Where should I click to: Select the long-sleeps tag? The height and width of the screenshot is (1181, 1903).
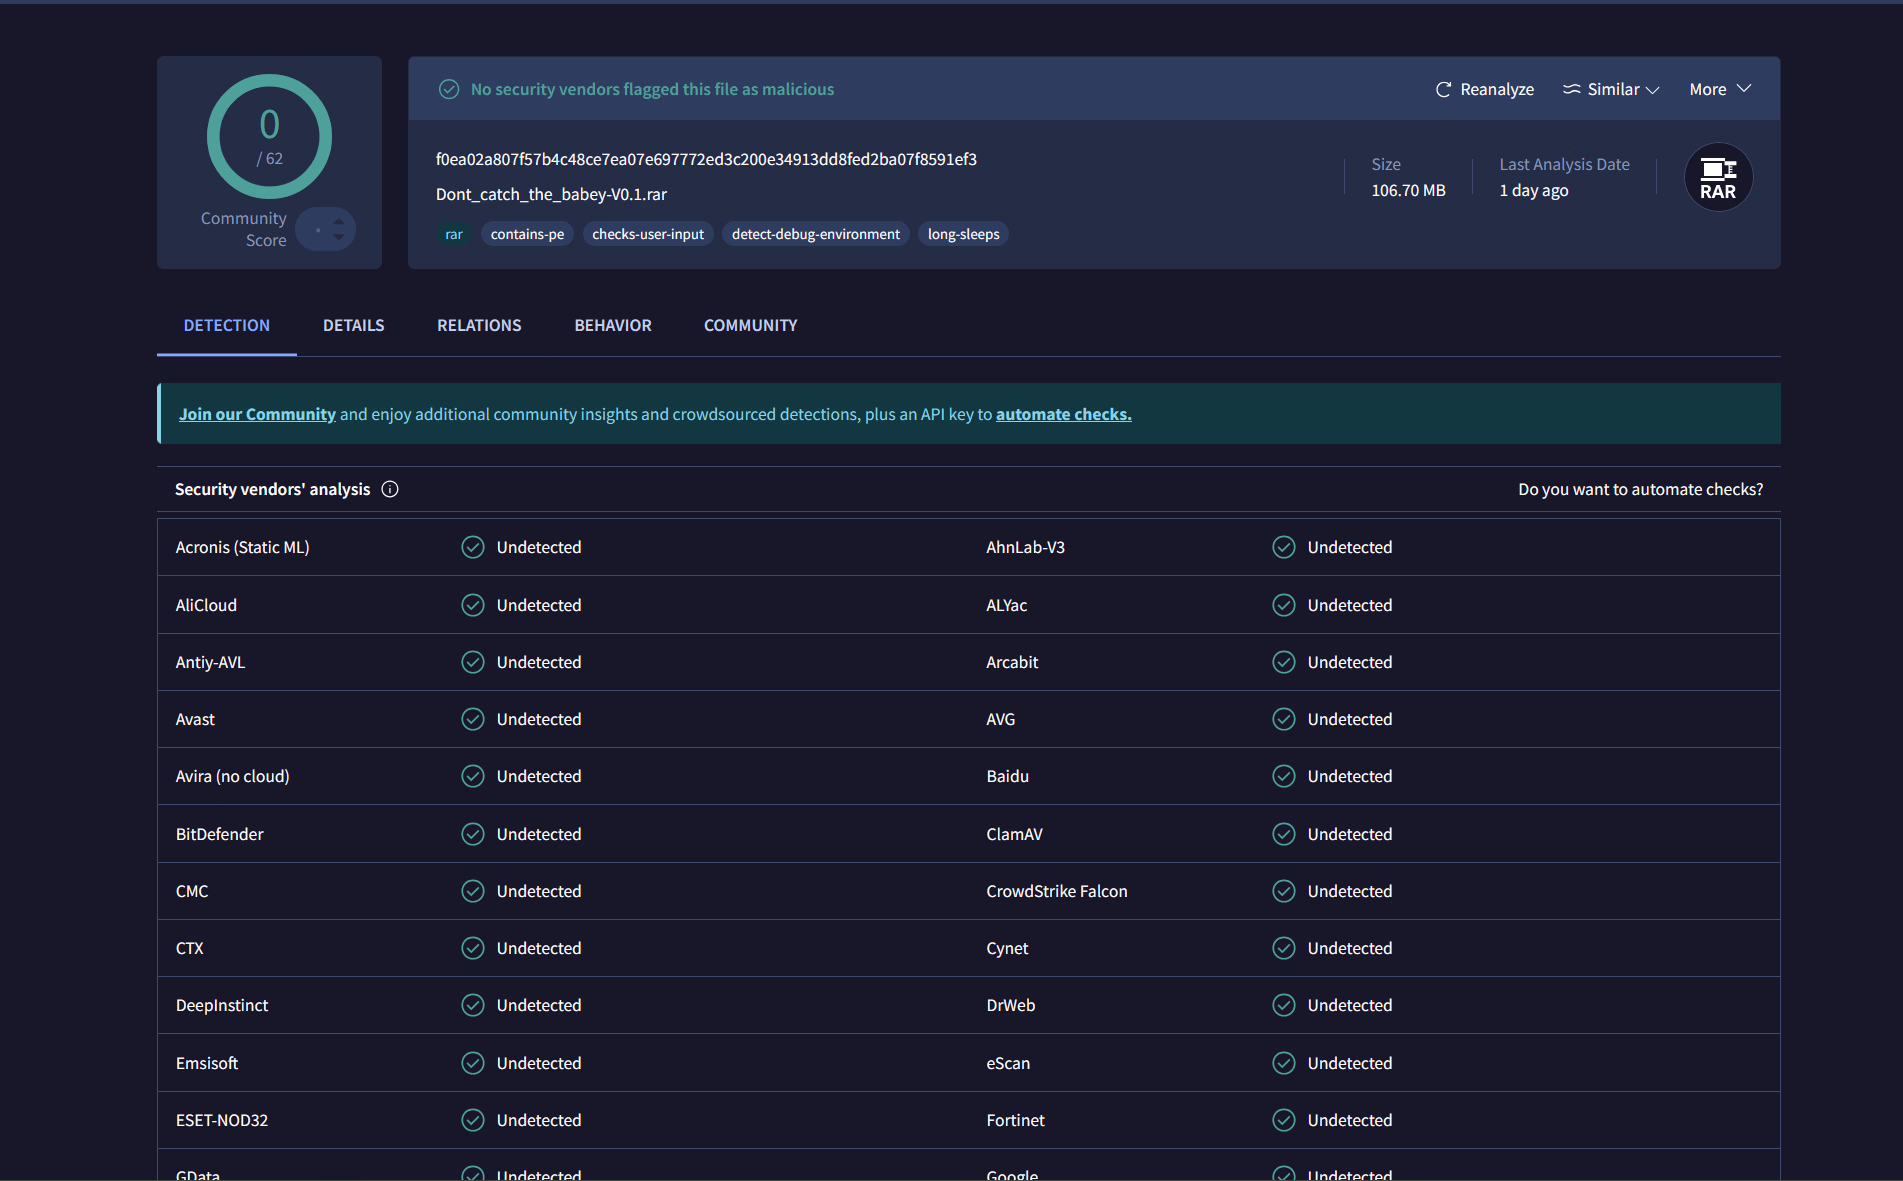(964, 234)
